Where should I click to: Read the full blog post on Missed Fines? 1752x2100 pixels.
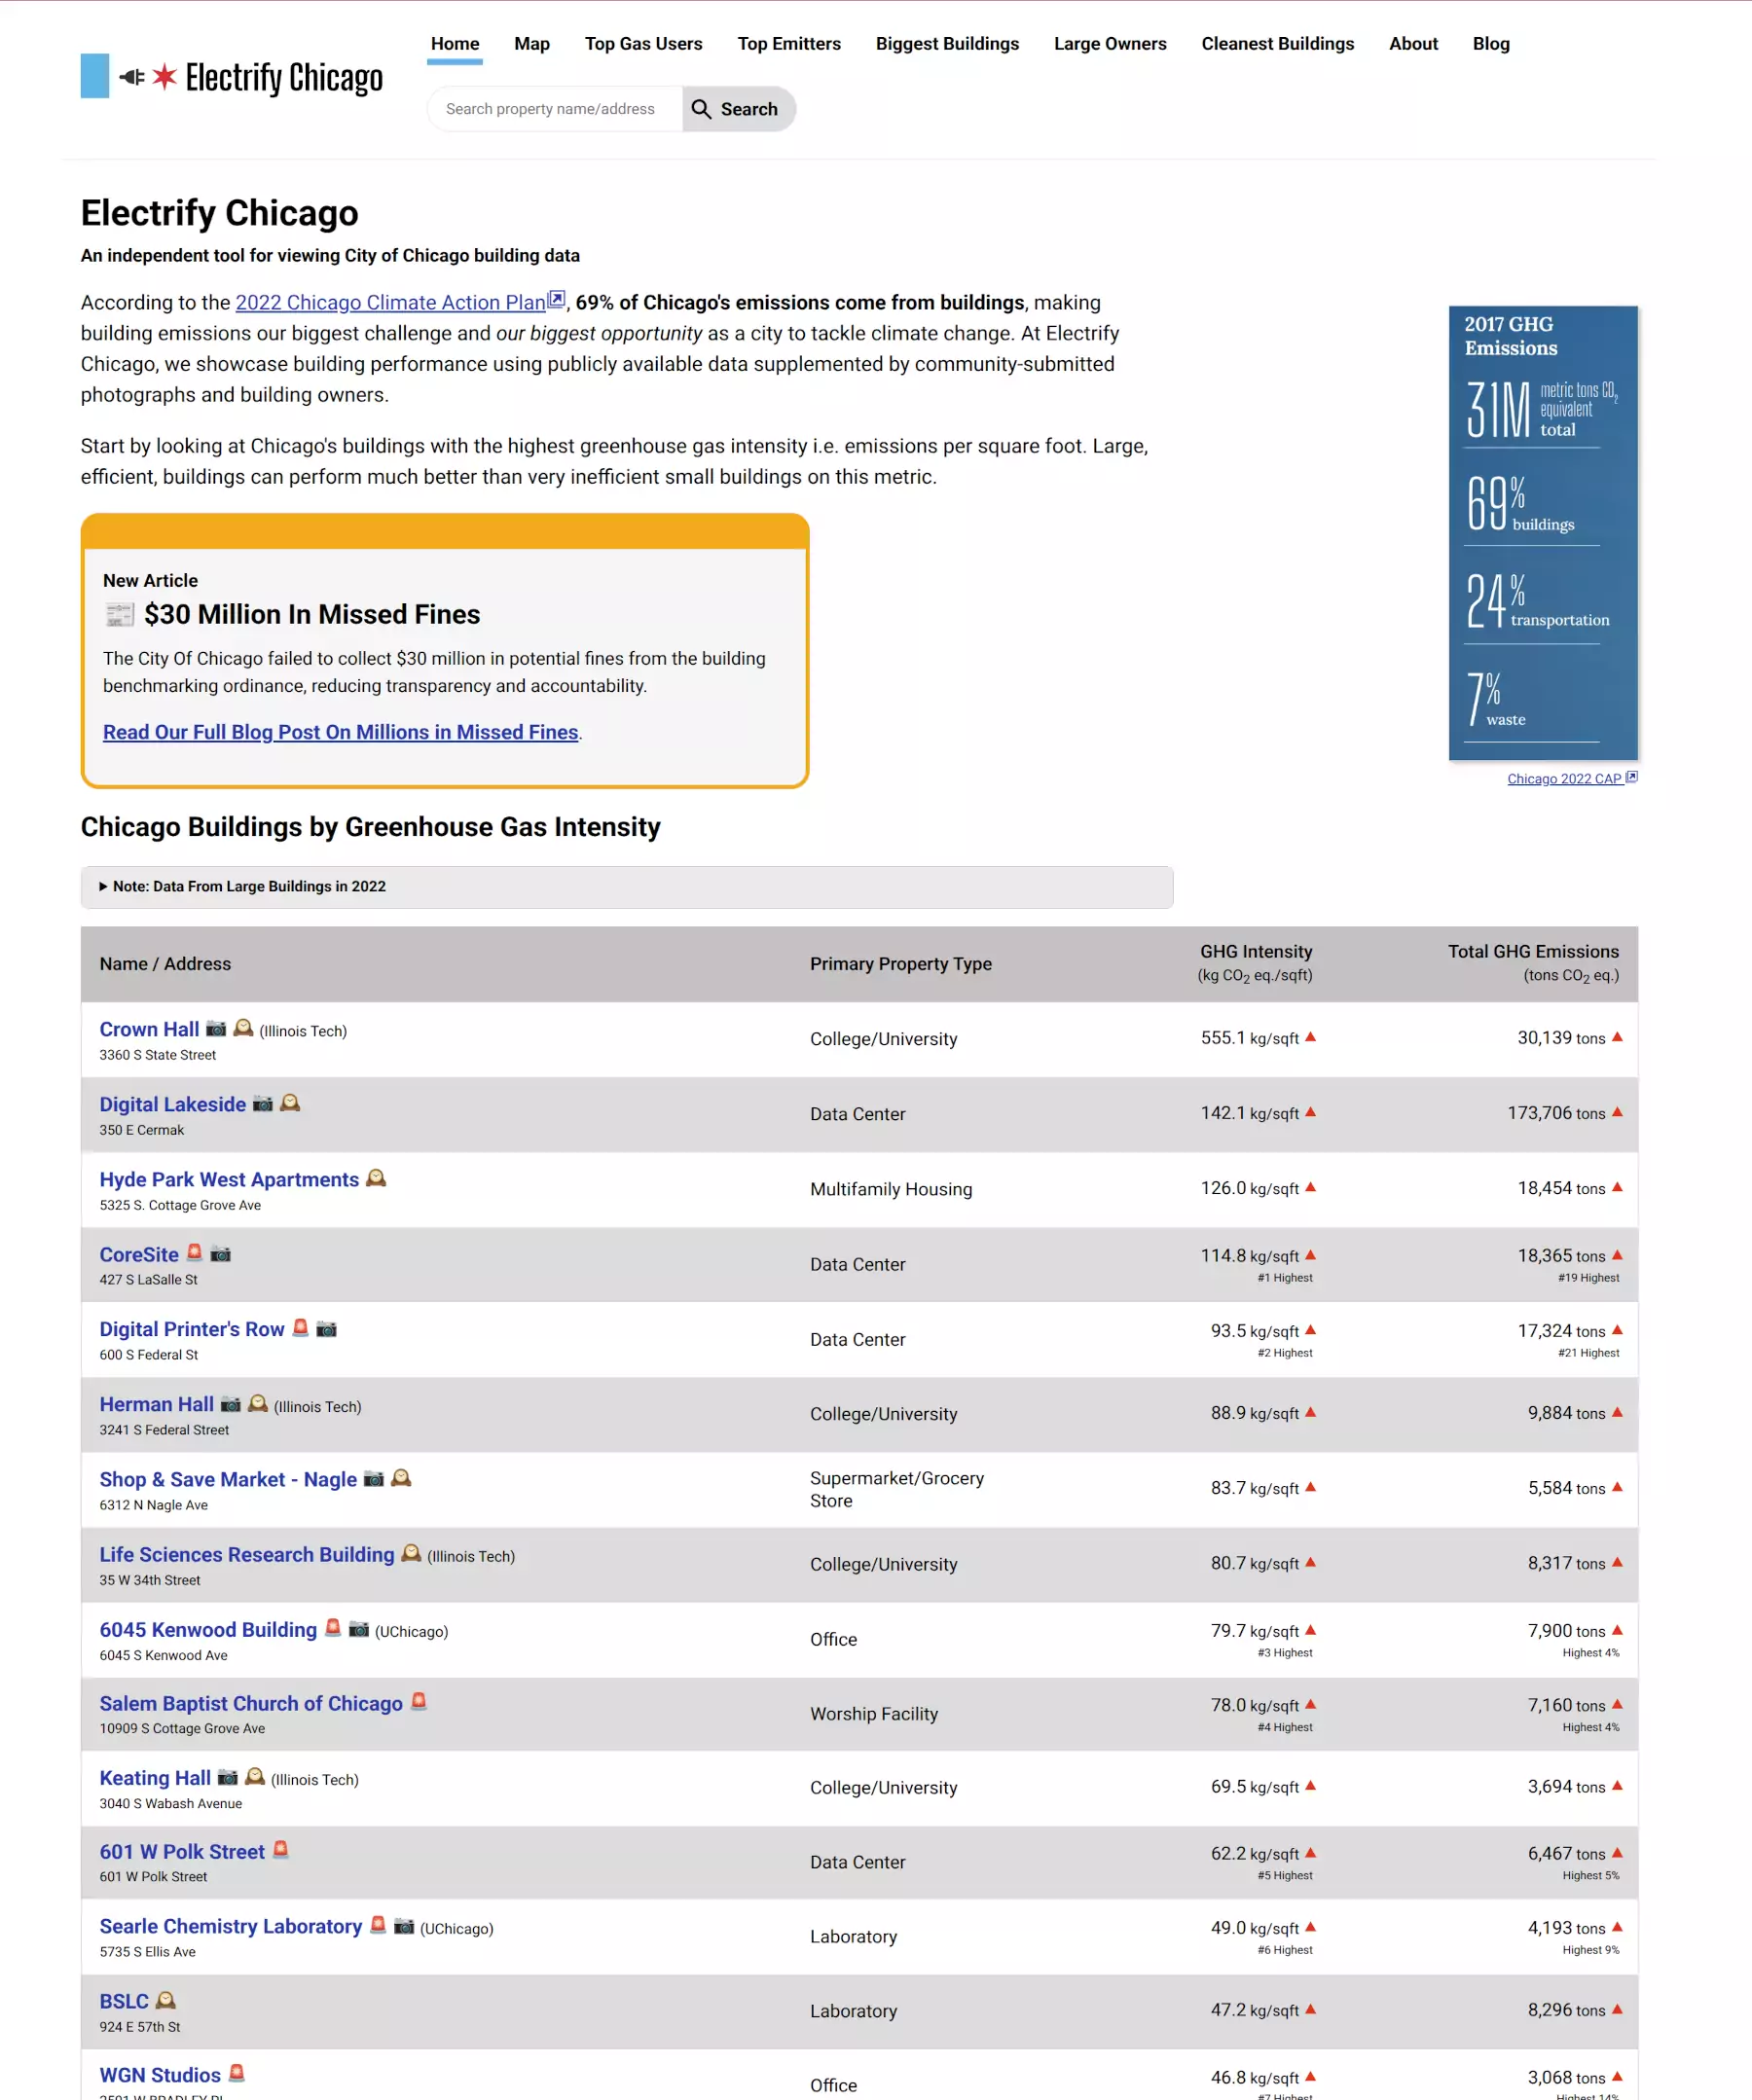pos(340,732)
